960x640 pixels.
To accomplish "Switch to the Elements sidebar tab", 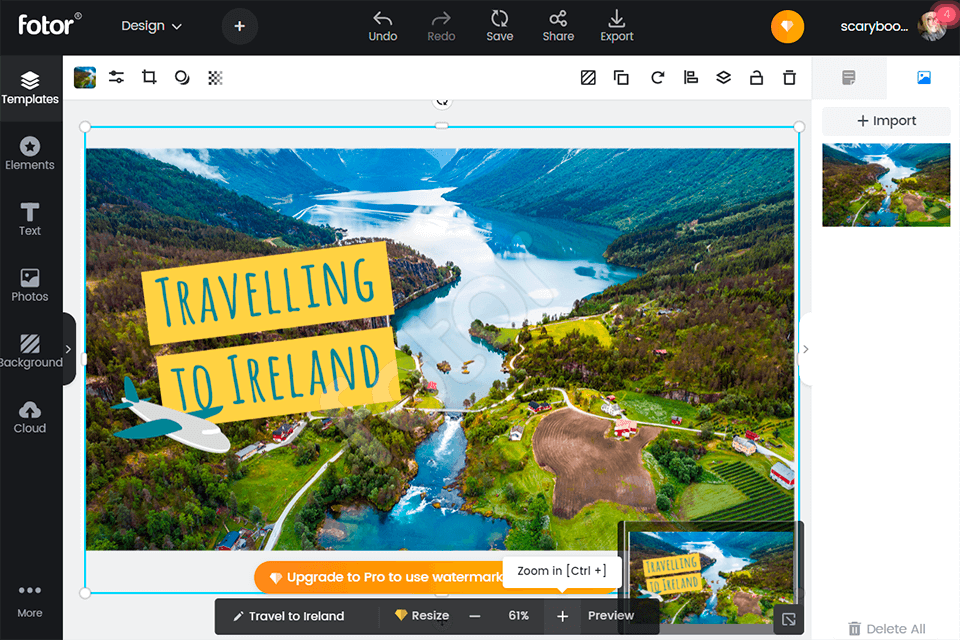I will pos(30,153).
